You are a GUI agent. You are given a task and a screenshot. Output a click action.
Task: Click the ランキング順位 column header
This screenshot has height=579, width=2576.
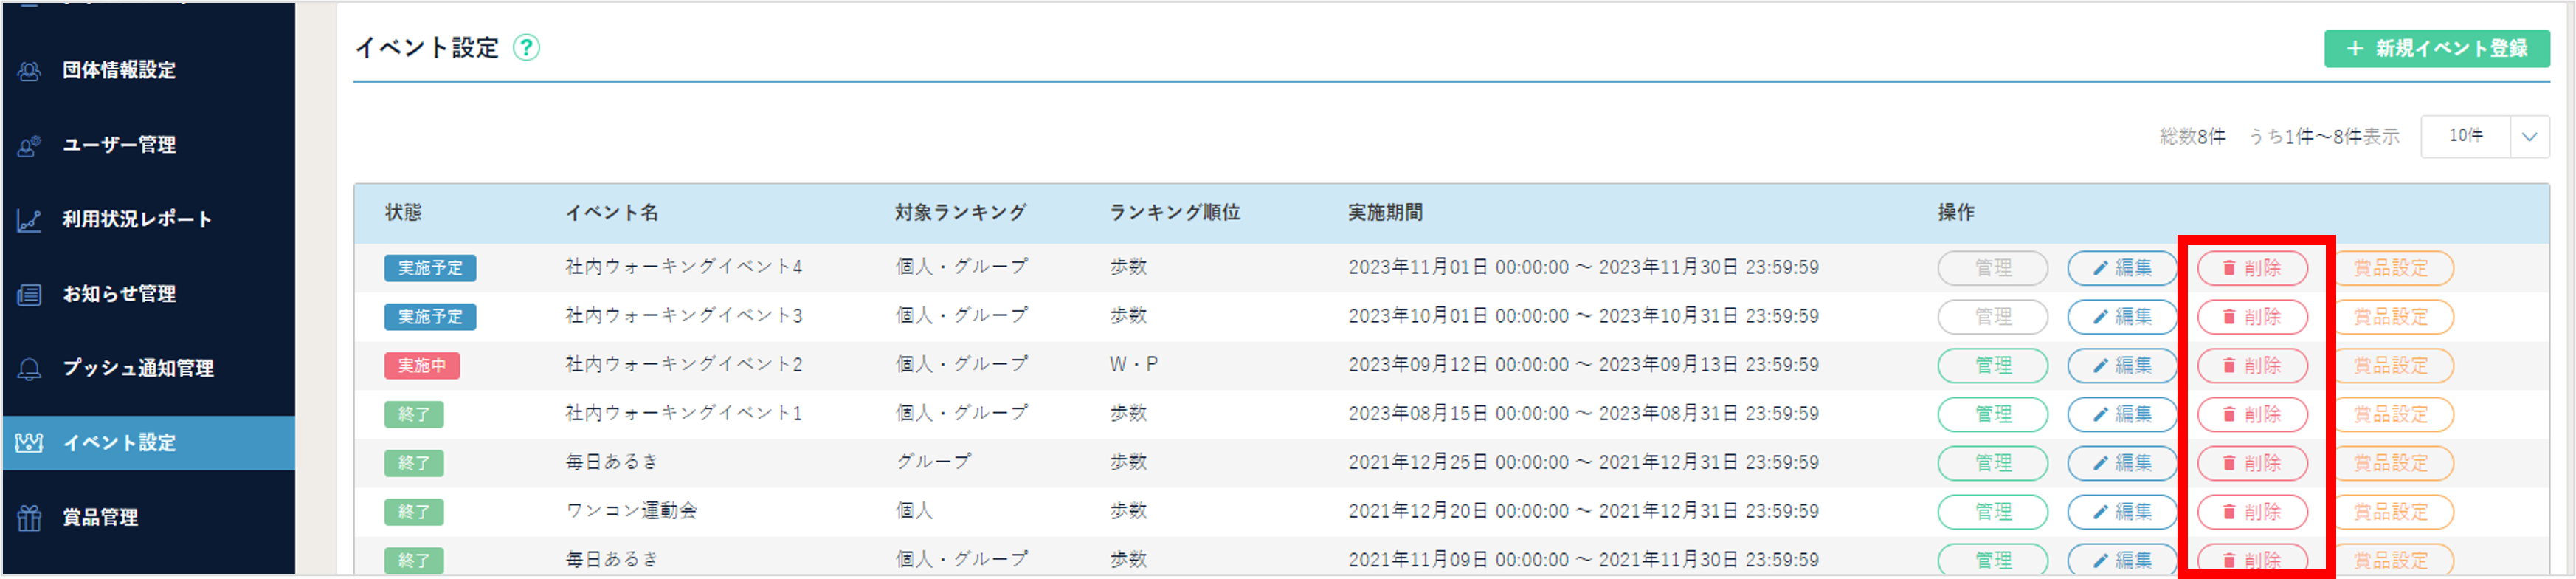pos(1174,213)
